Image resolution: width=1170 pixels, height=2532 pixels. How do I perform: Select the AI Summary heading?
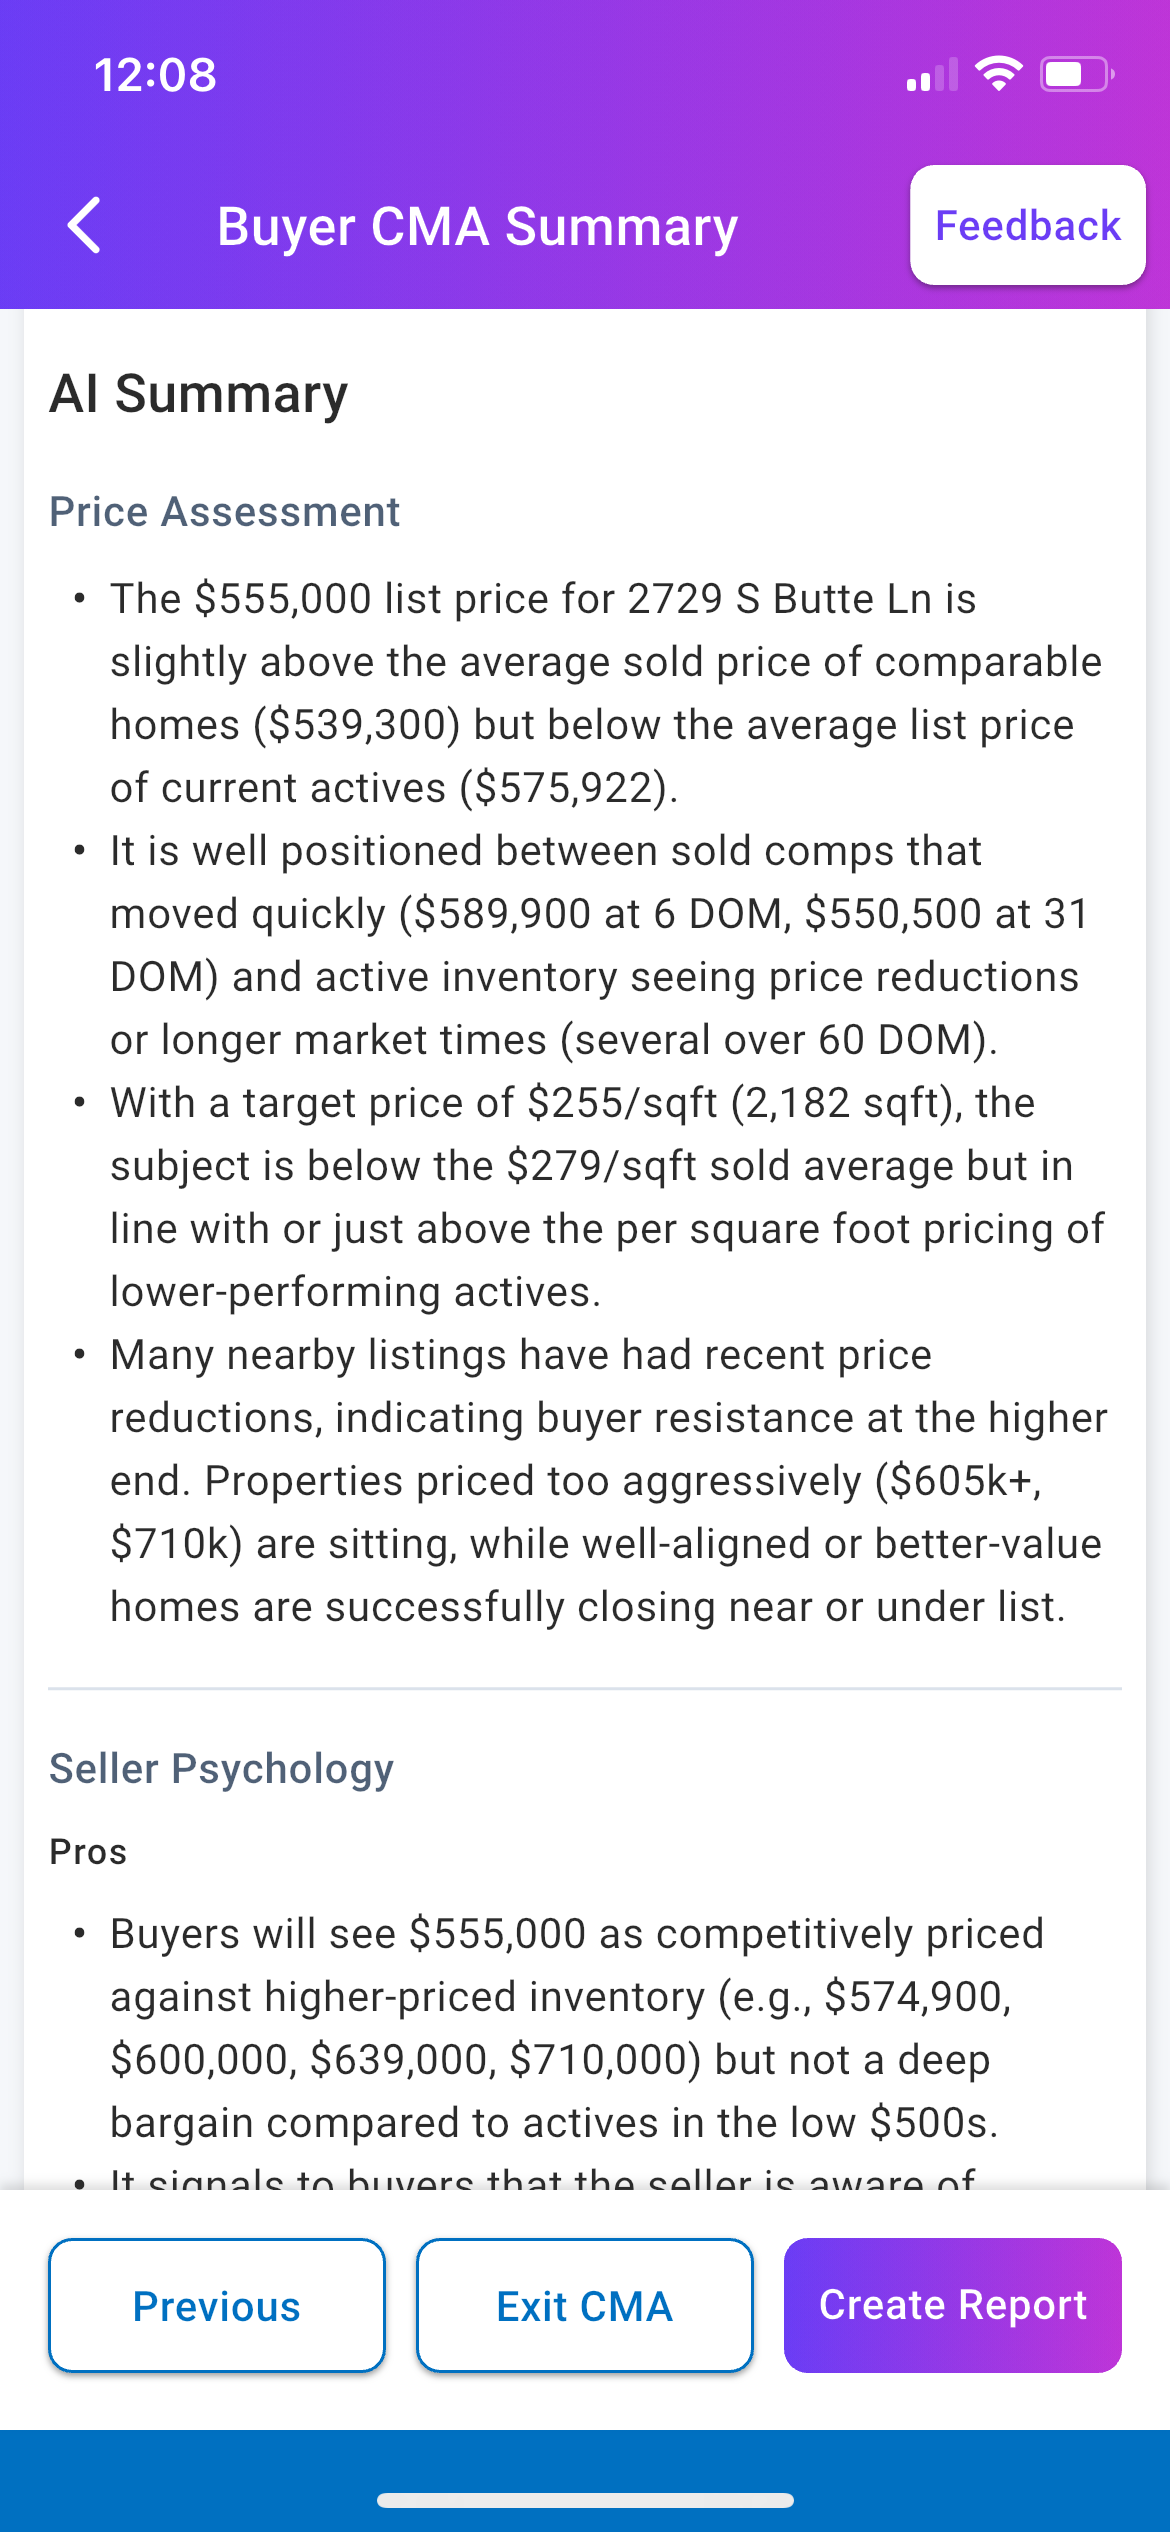tap(199, 393)
